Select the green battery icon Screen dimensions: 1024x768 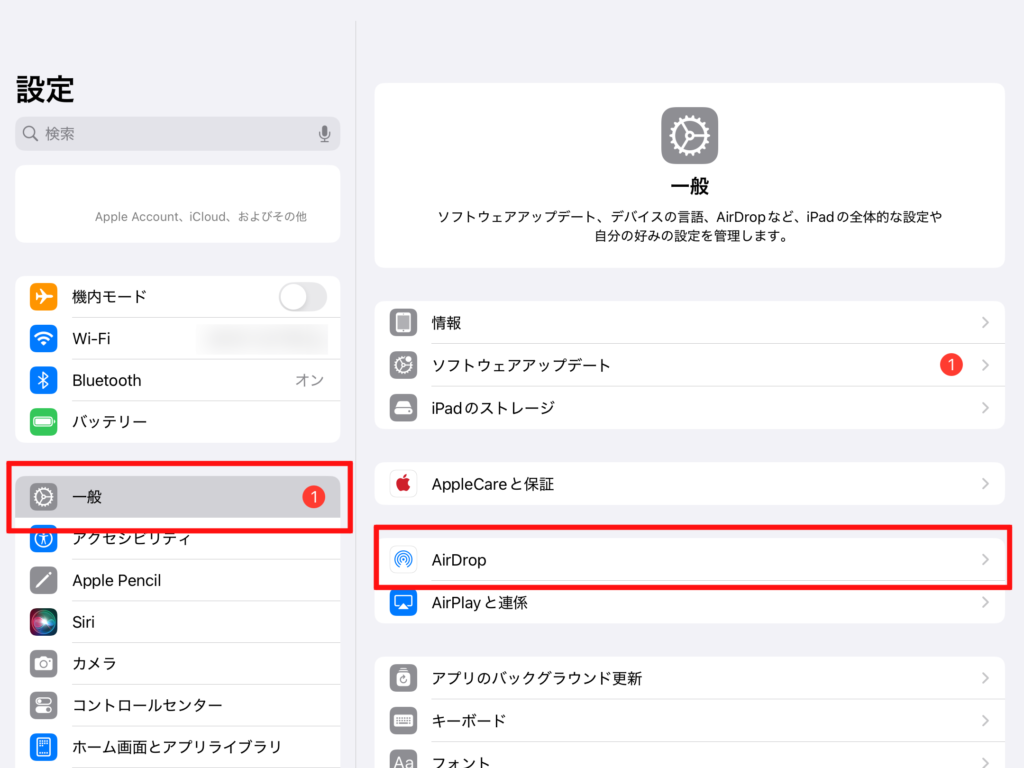coord(44,422)
